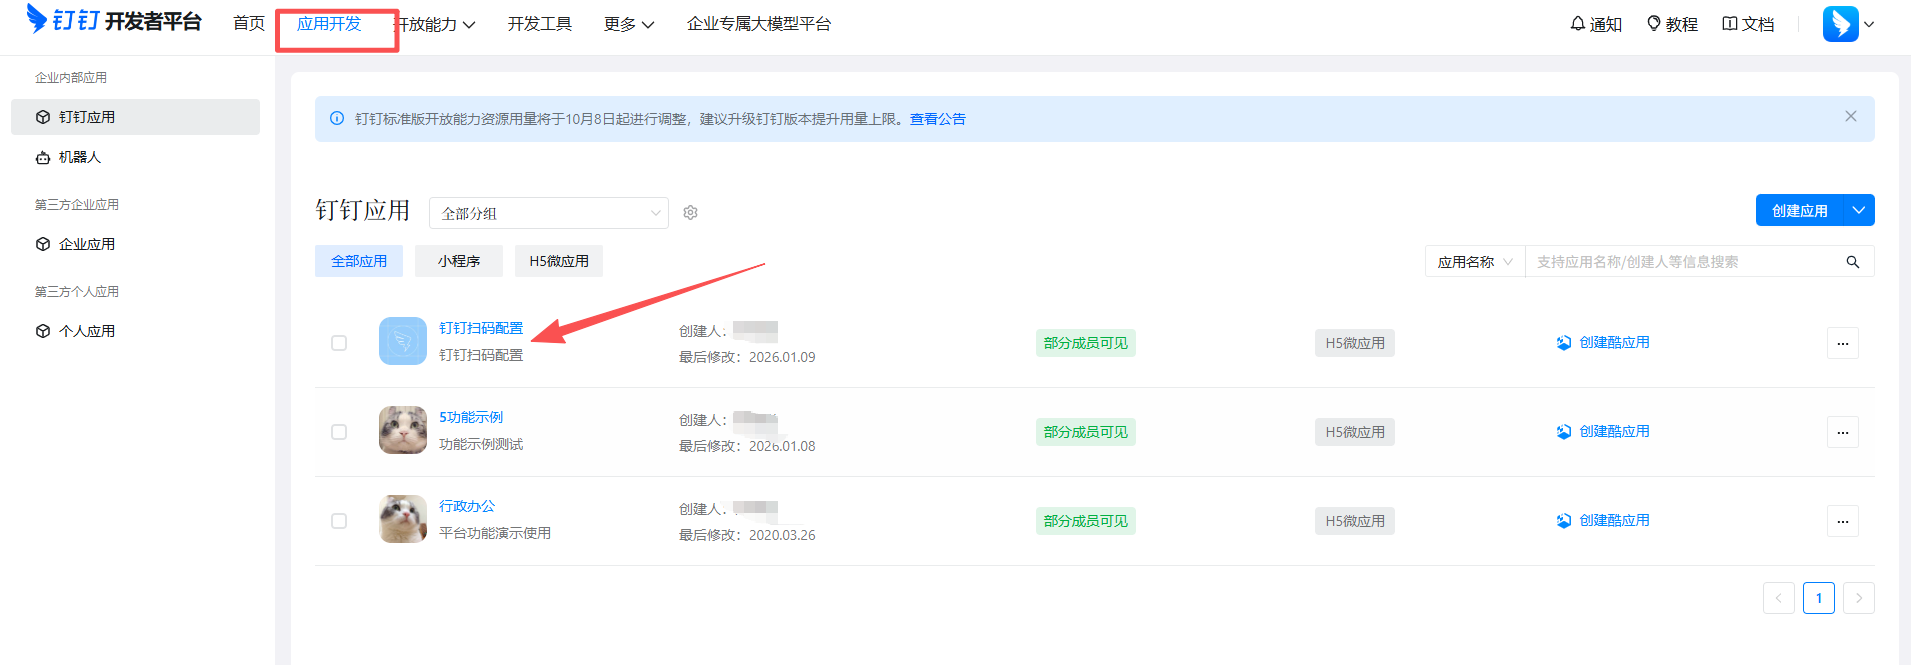The image size is (1911, 665).
Task: Go to 首页 in top navigation
Action: [x=249, y=23]
